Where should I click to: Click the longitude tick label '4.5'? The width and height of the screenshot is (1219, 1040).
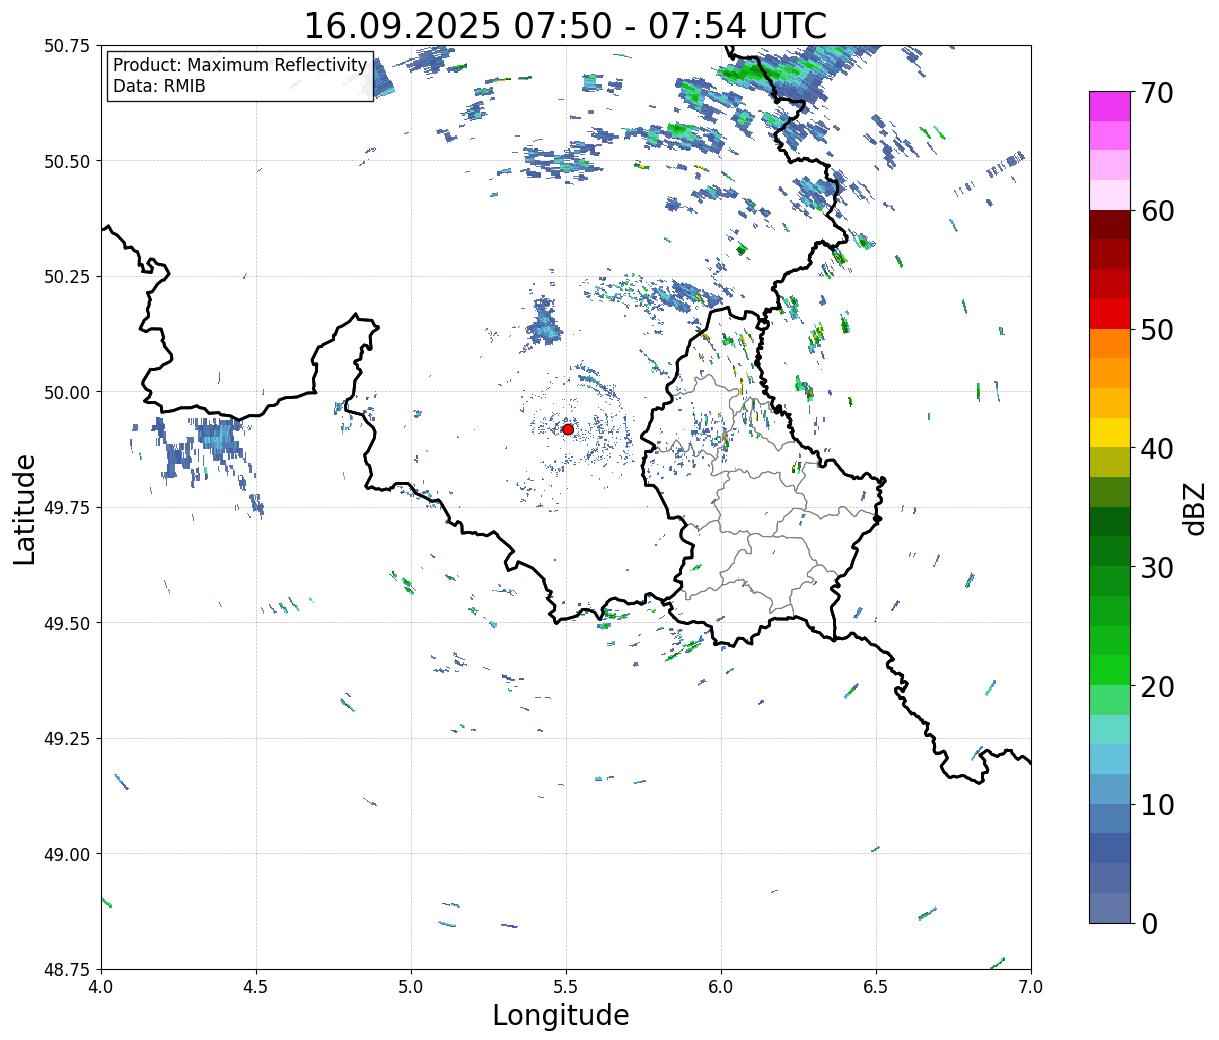coord(256,987)
